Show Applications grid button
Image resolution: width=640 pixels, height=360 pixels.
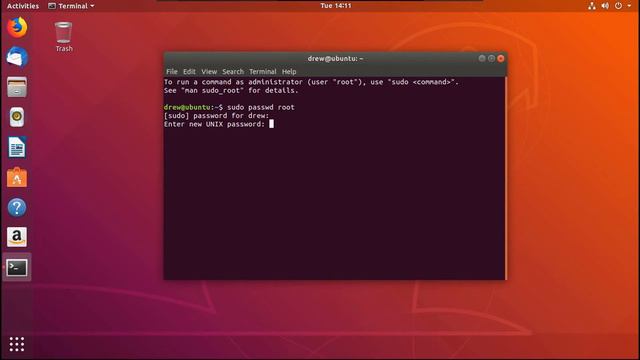(17, 344)
